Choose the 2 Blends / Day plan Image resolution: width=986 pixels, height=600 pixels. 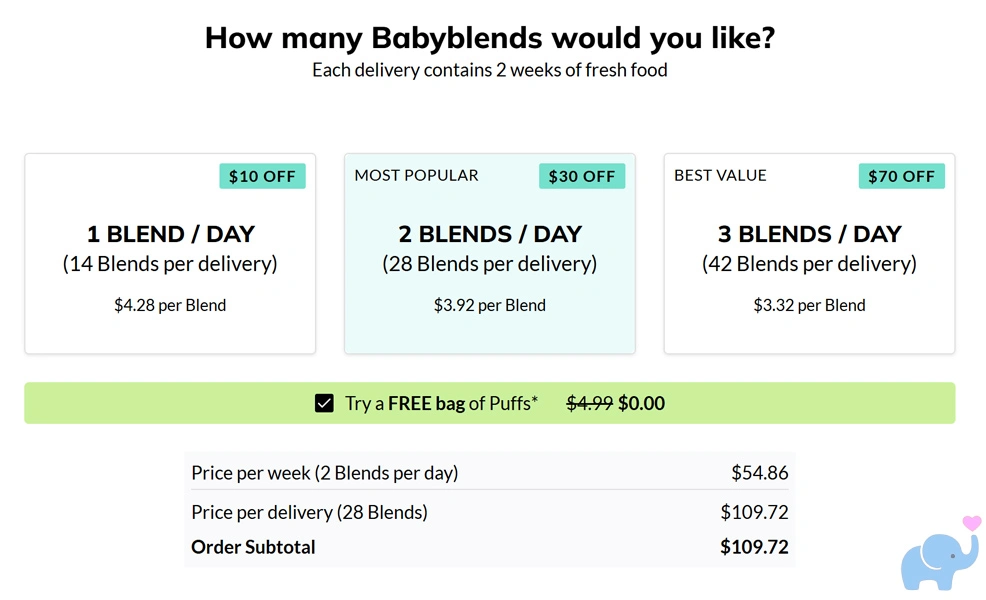tap(489, 254)
